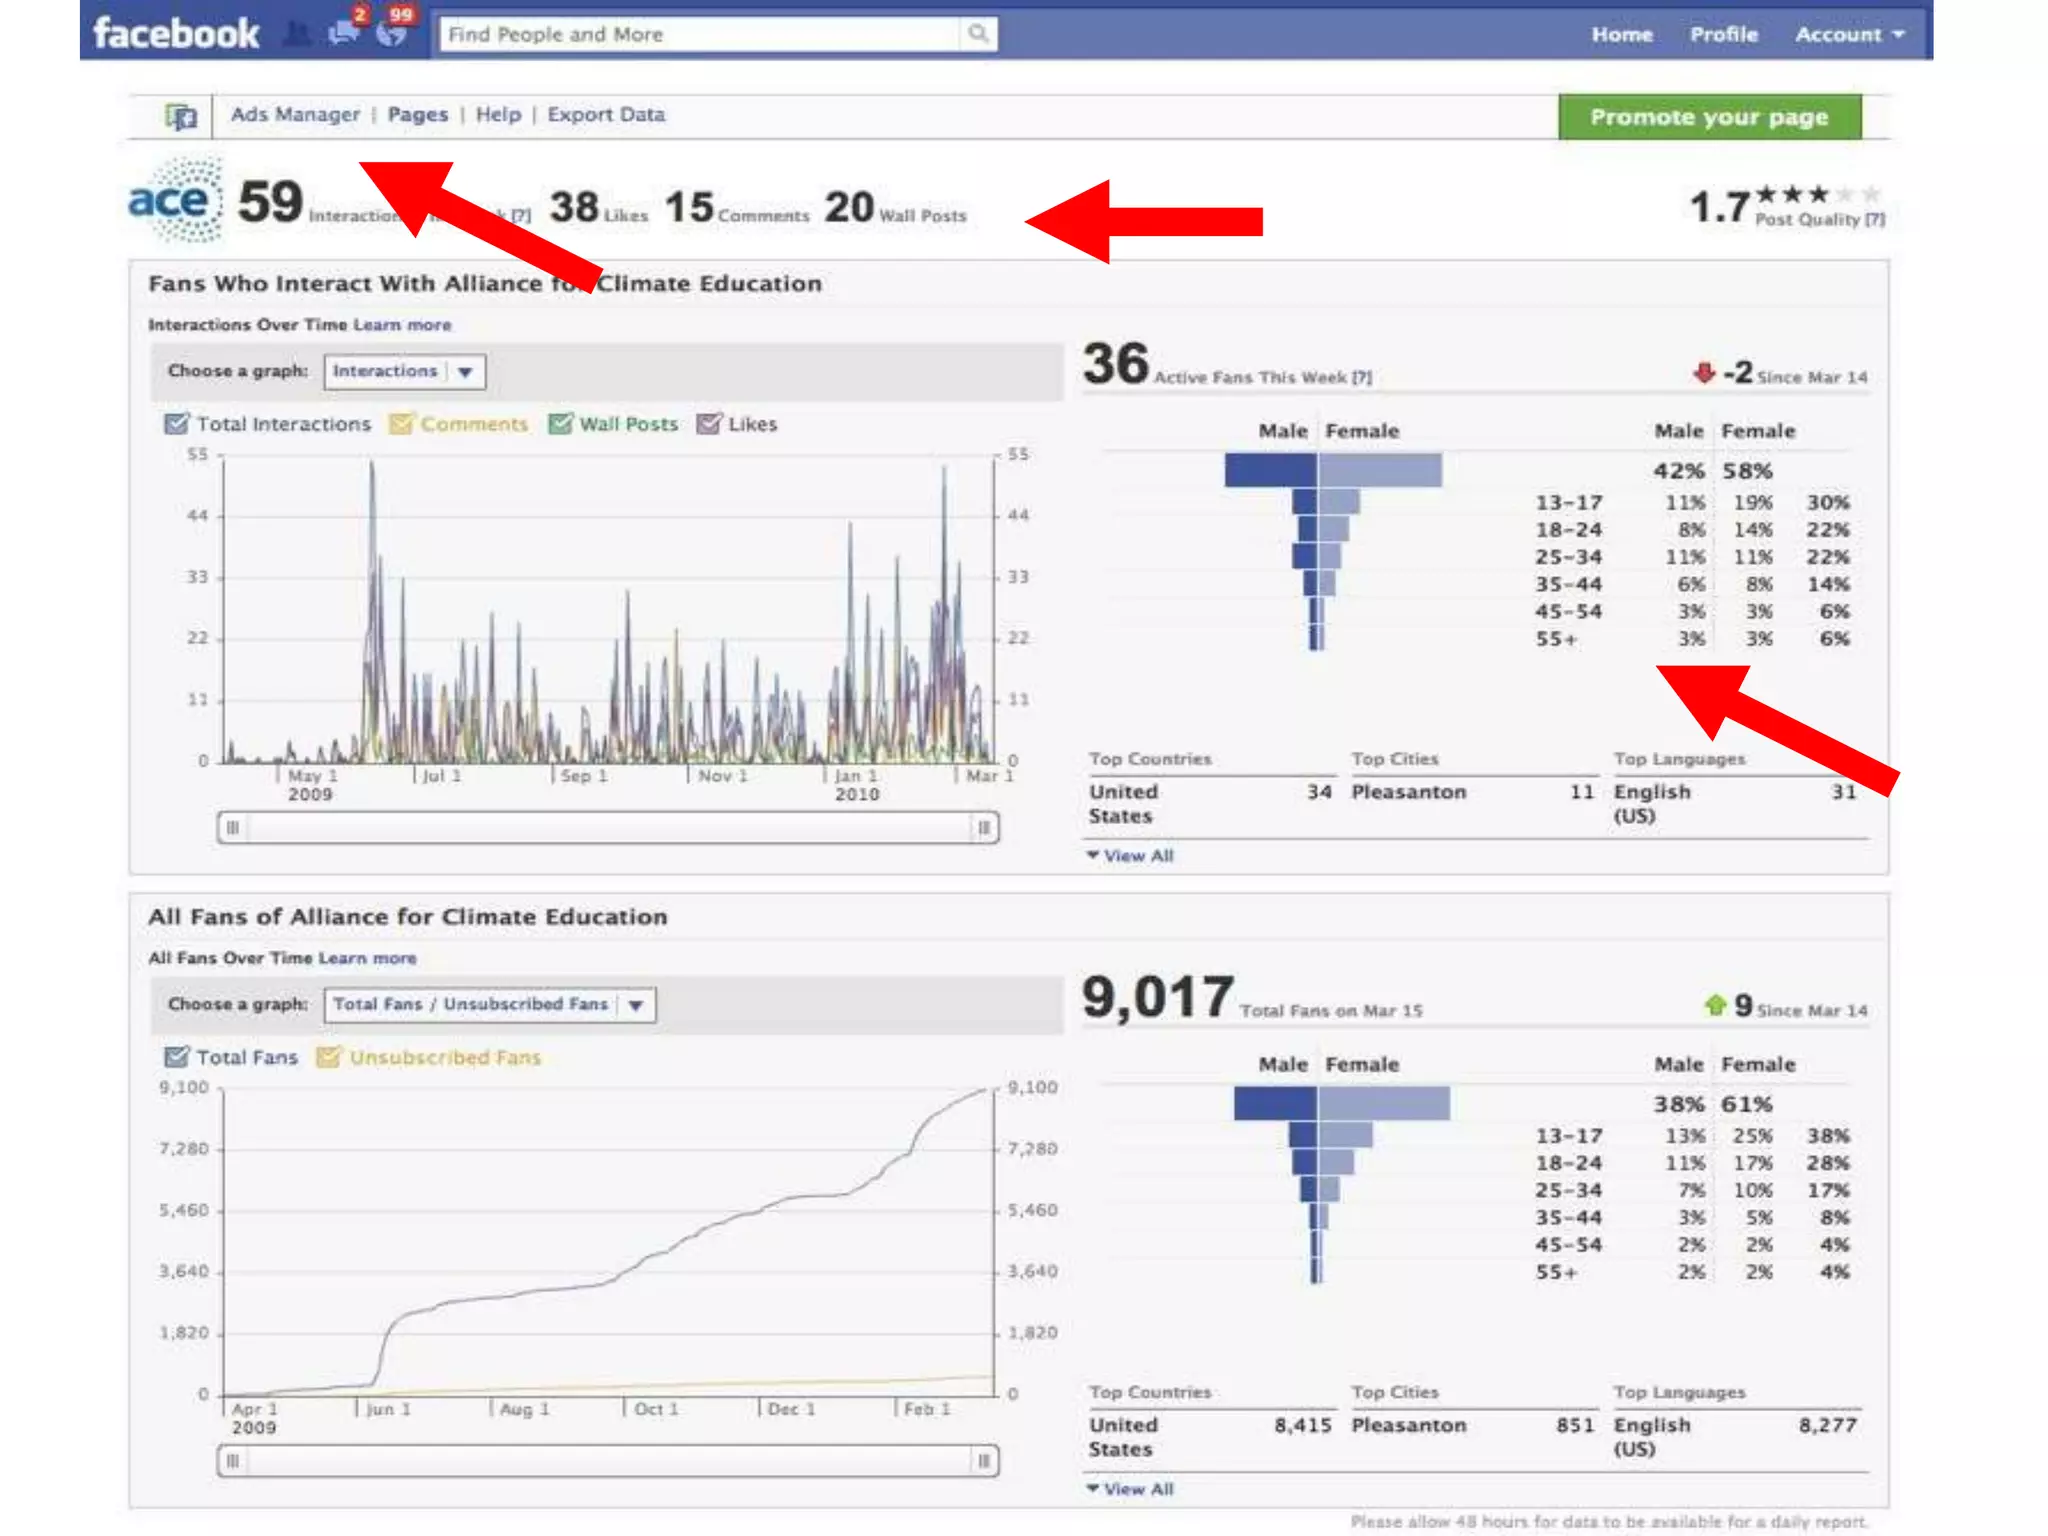Open Help link
This screenshot has width=2048, height=1536.
click(498, 114)
